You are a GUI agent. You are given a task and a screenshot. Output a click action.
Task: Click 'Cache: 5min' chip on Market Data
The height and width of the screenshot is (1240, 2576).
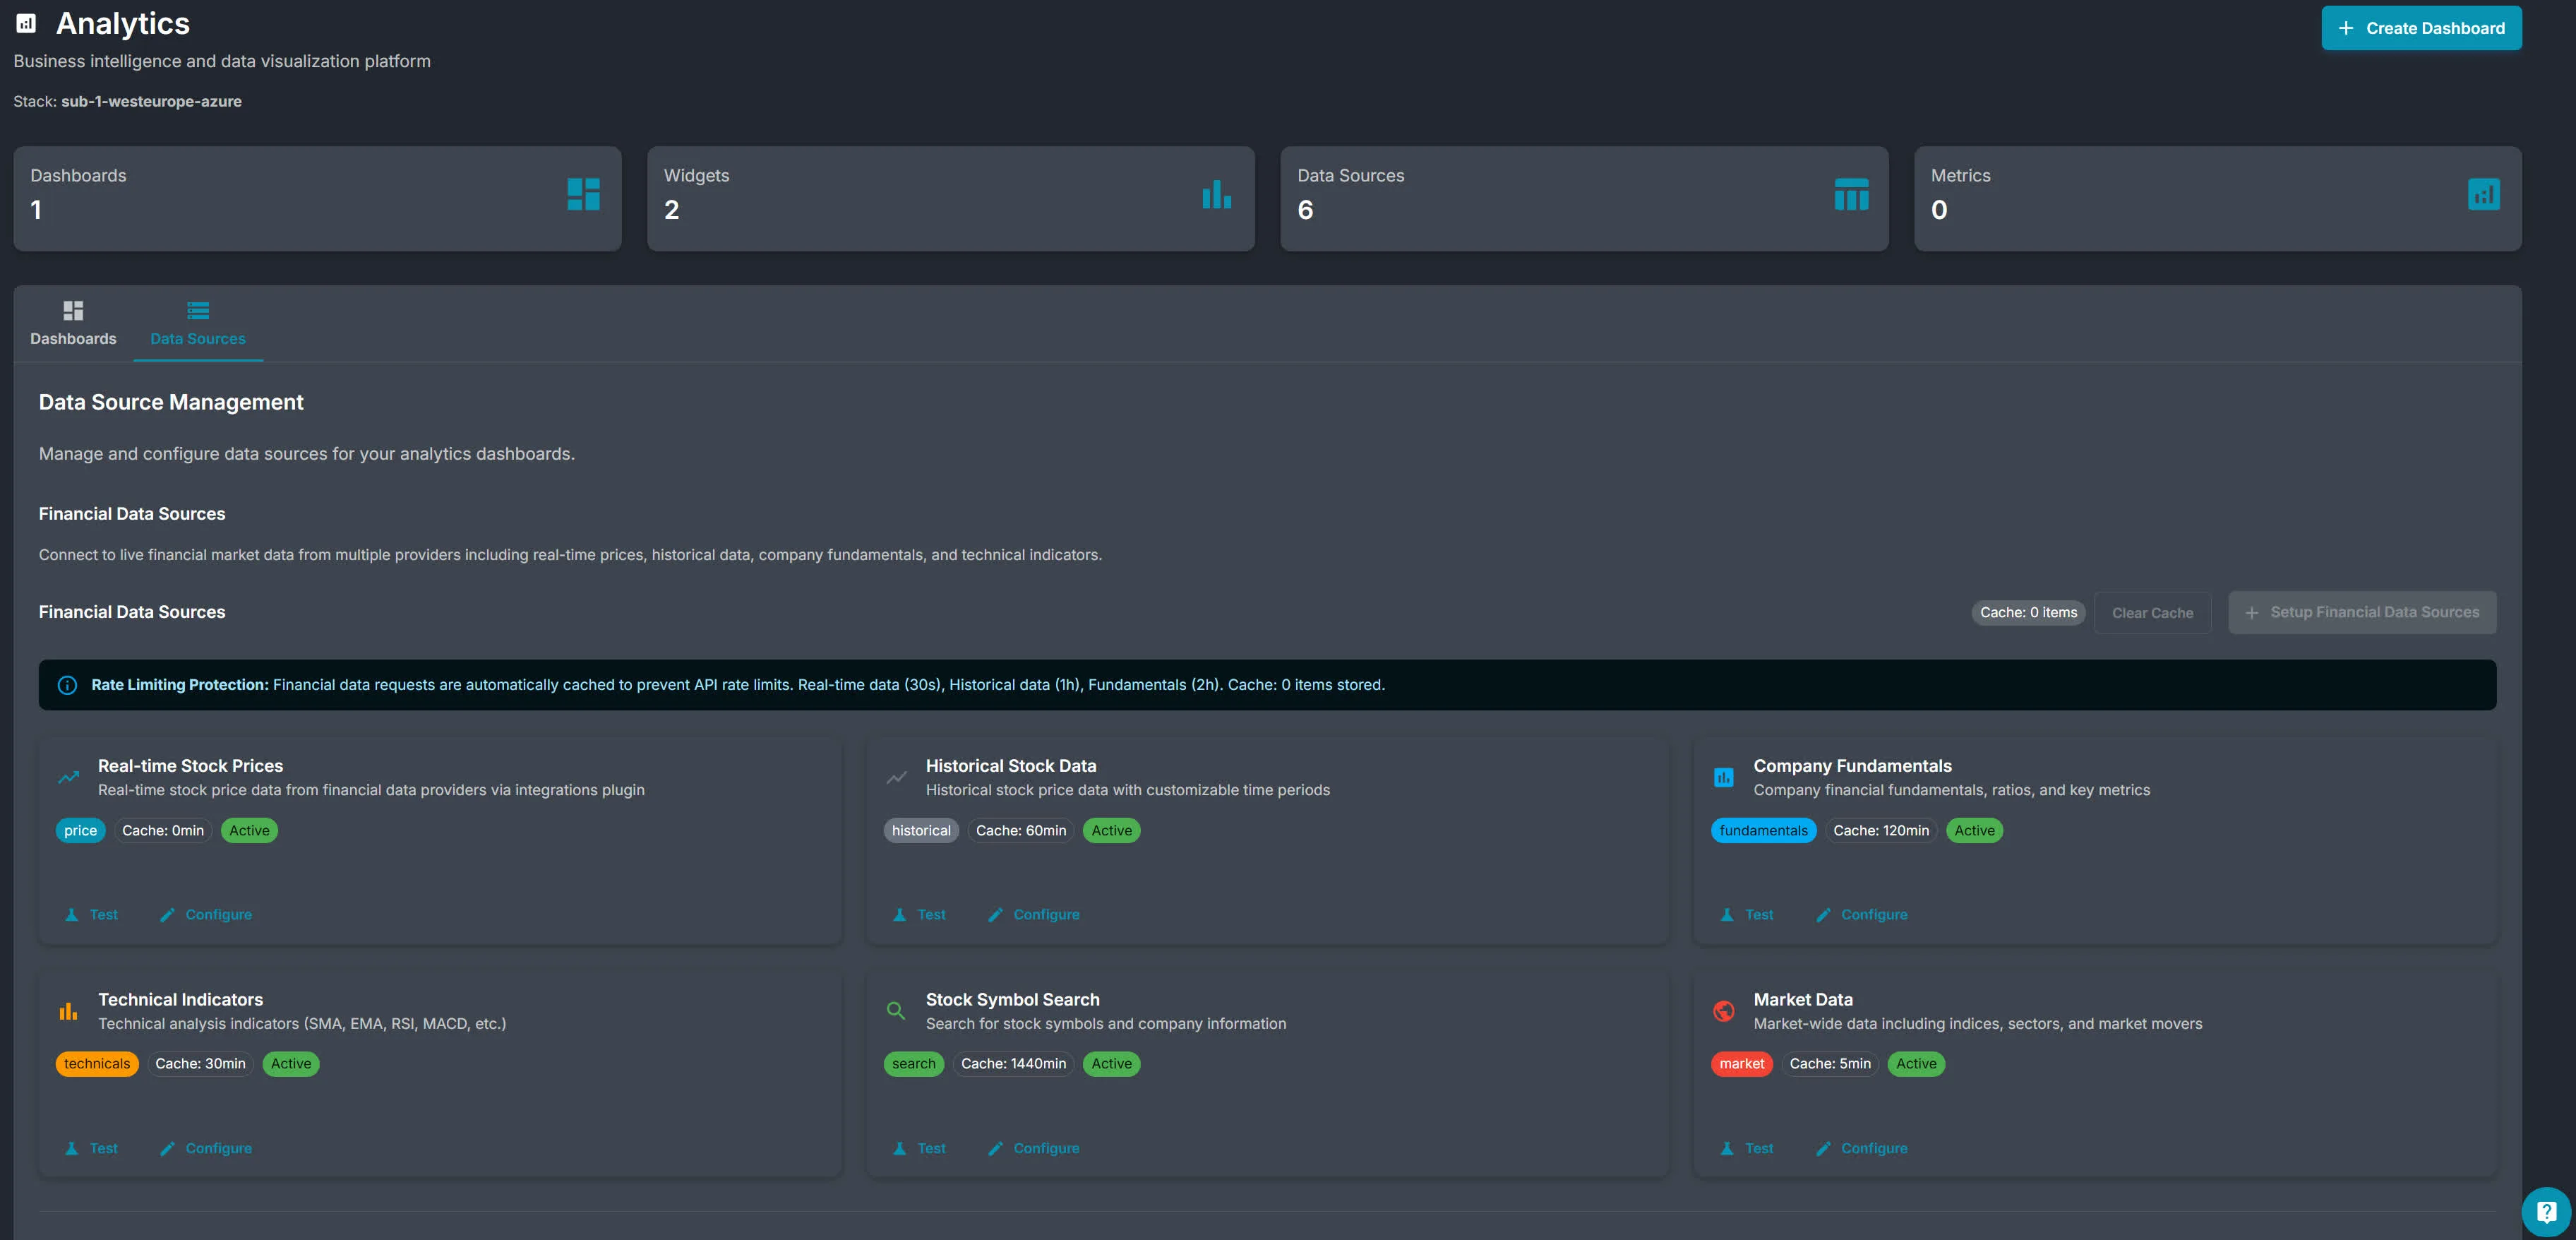pos(1830,1064)
